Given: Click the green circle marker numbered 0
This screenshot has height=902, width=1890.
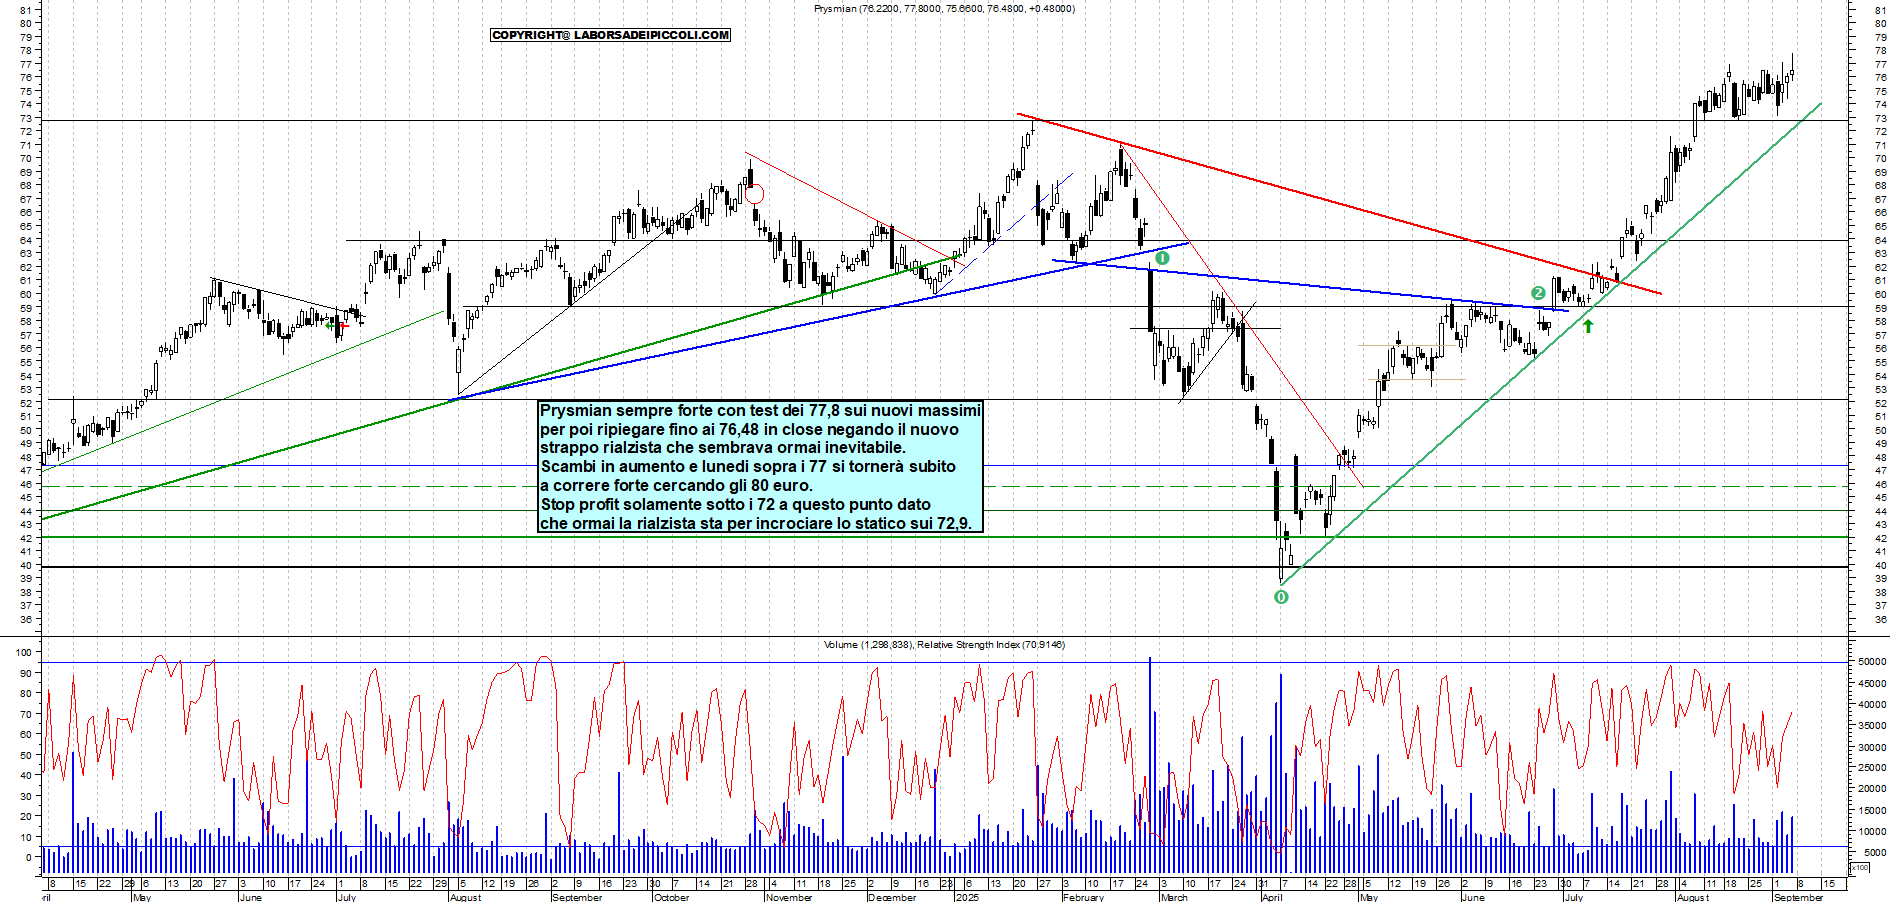Looking at the screenshot, I should click(1281, 597).
